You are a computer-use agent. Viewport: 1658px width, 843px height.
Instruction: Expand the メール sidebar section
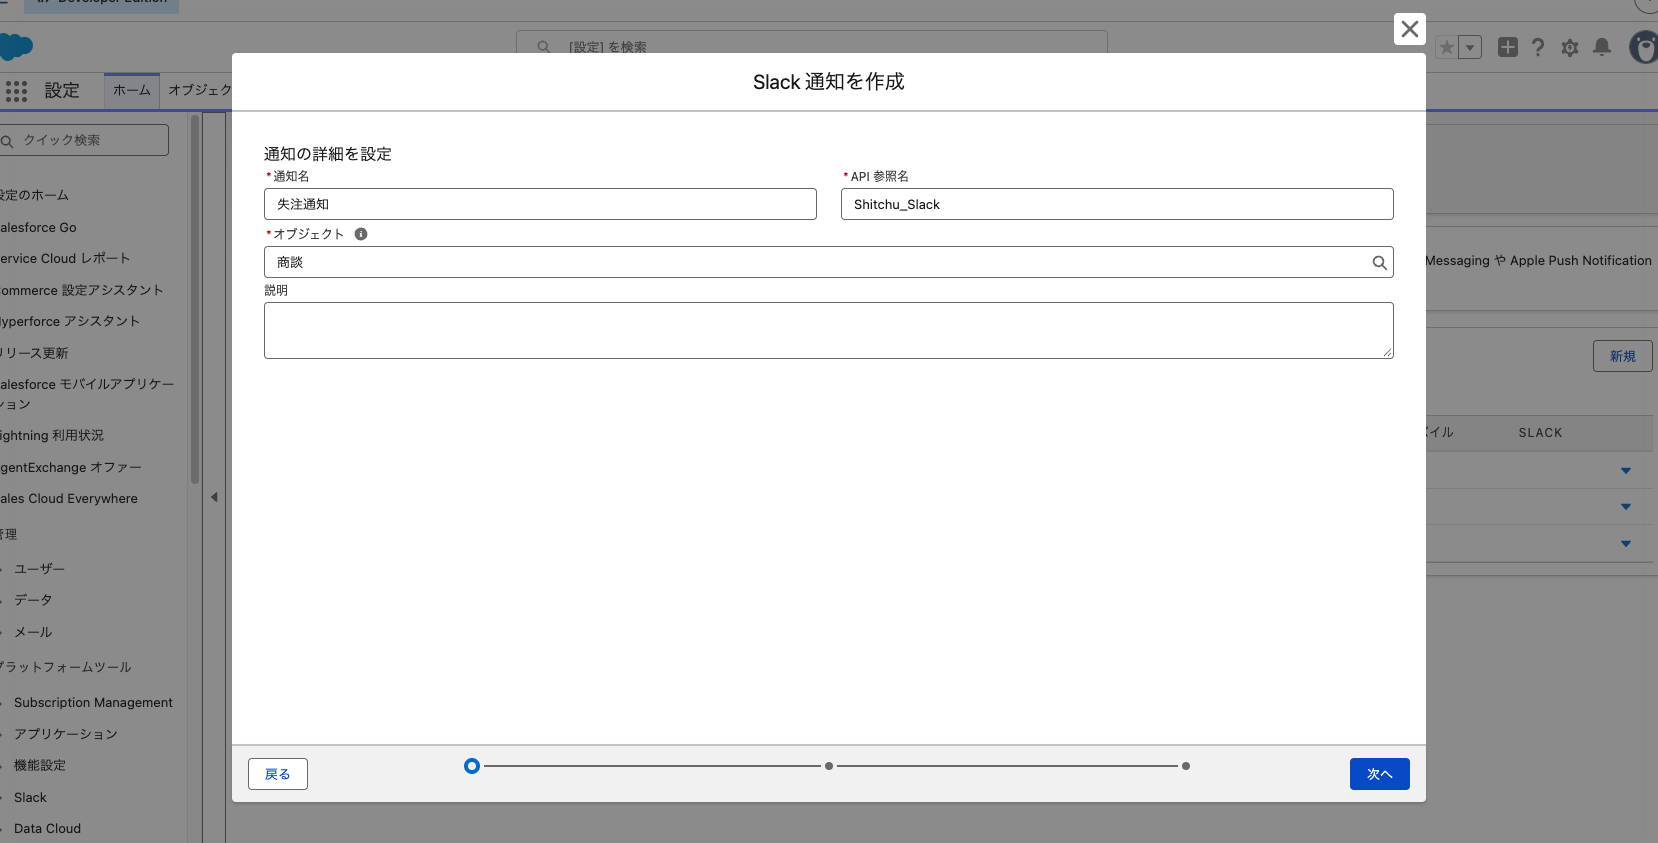click(33, 632)
